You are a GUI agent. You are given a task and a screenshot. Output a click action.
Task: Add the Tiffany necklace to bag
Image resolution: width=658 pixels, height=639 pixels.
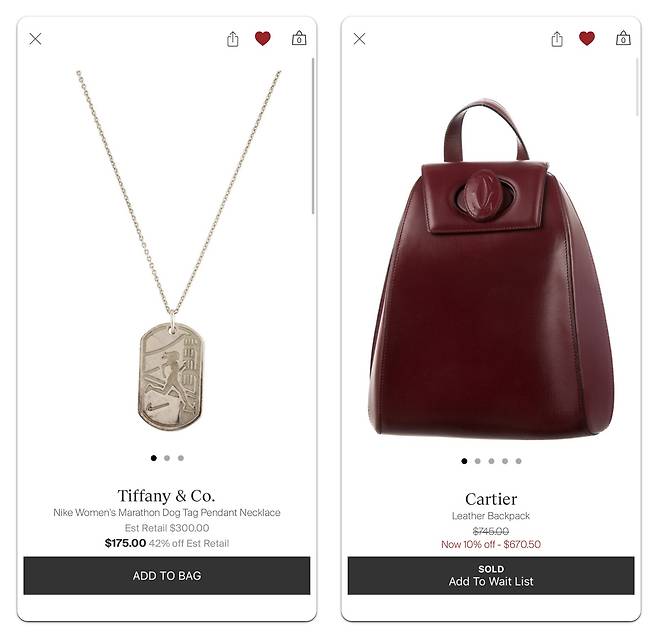pos(167,576)
